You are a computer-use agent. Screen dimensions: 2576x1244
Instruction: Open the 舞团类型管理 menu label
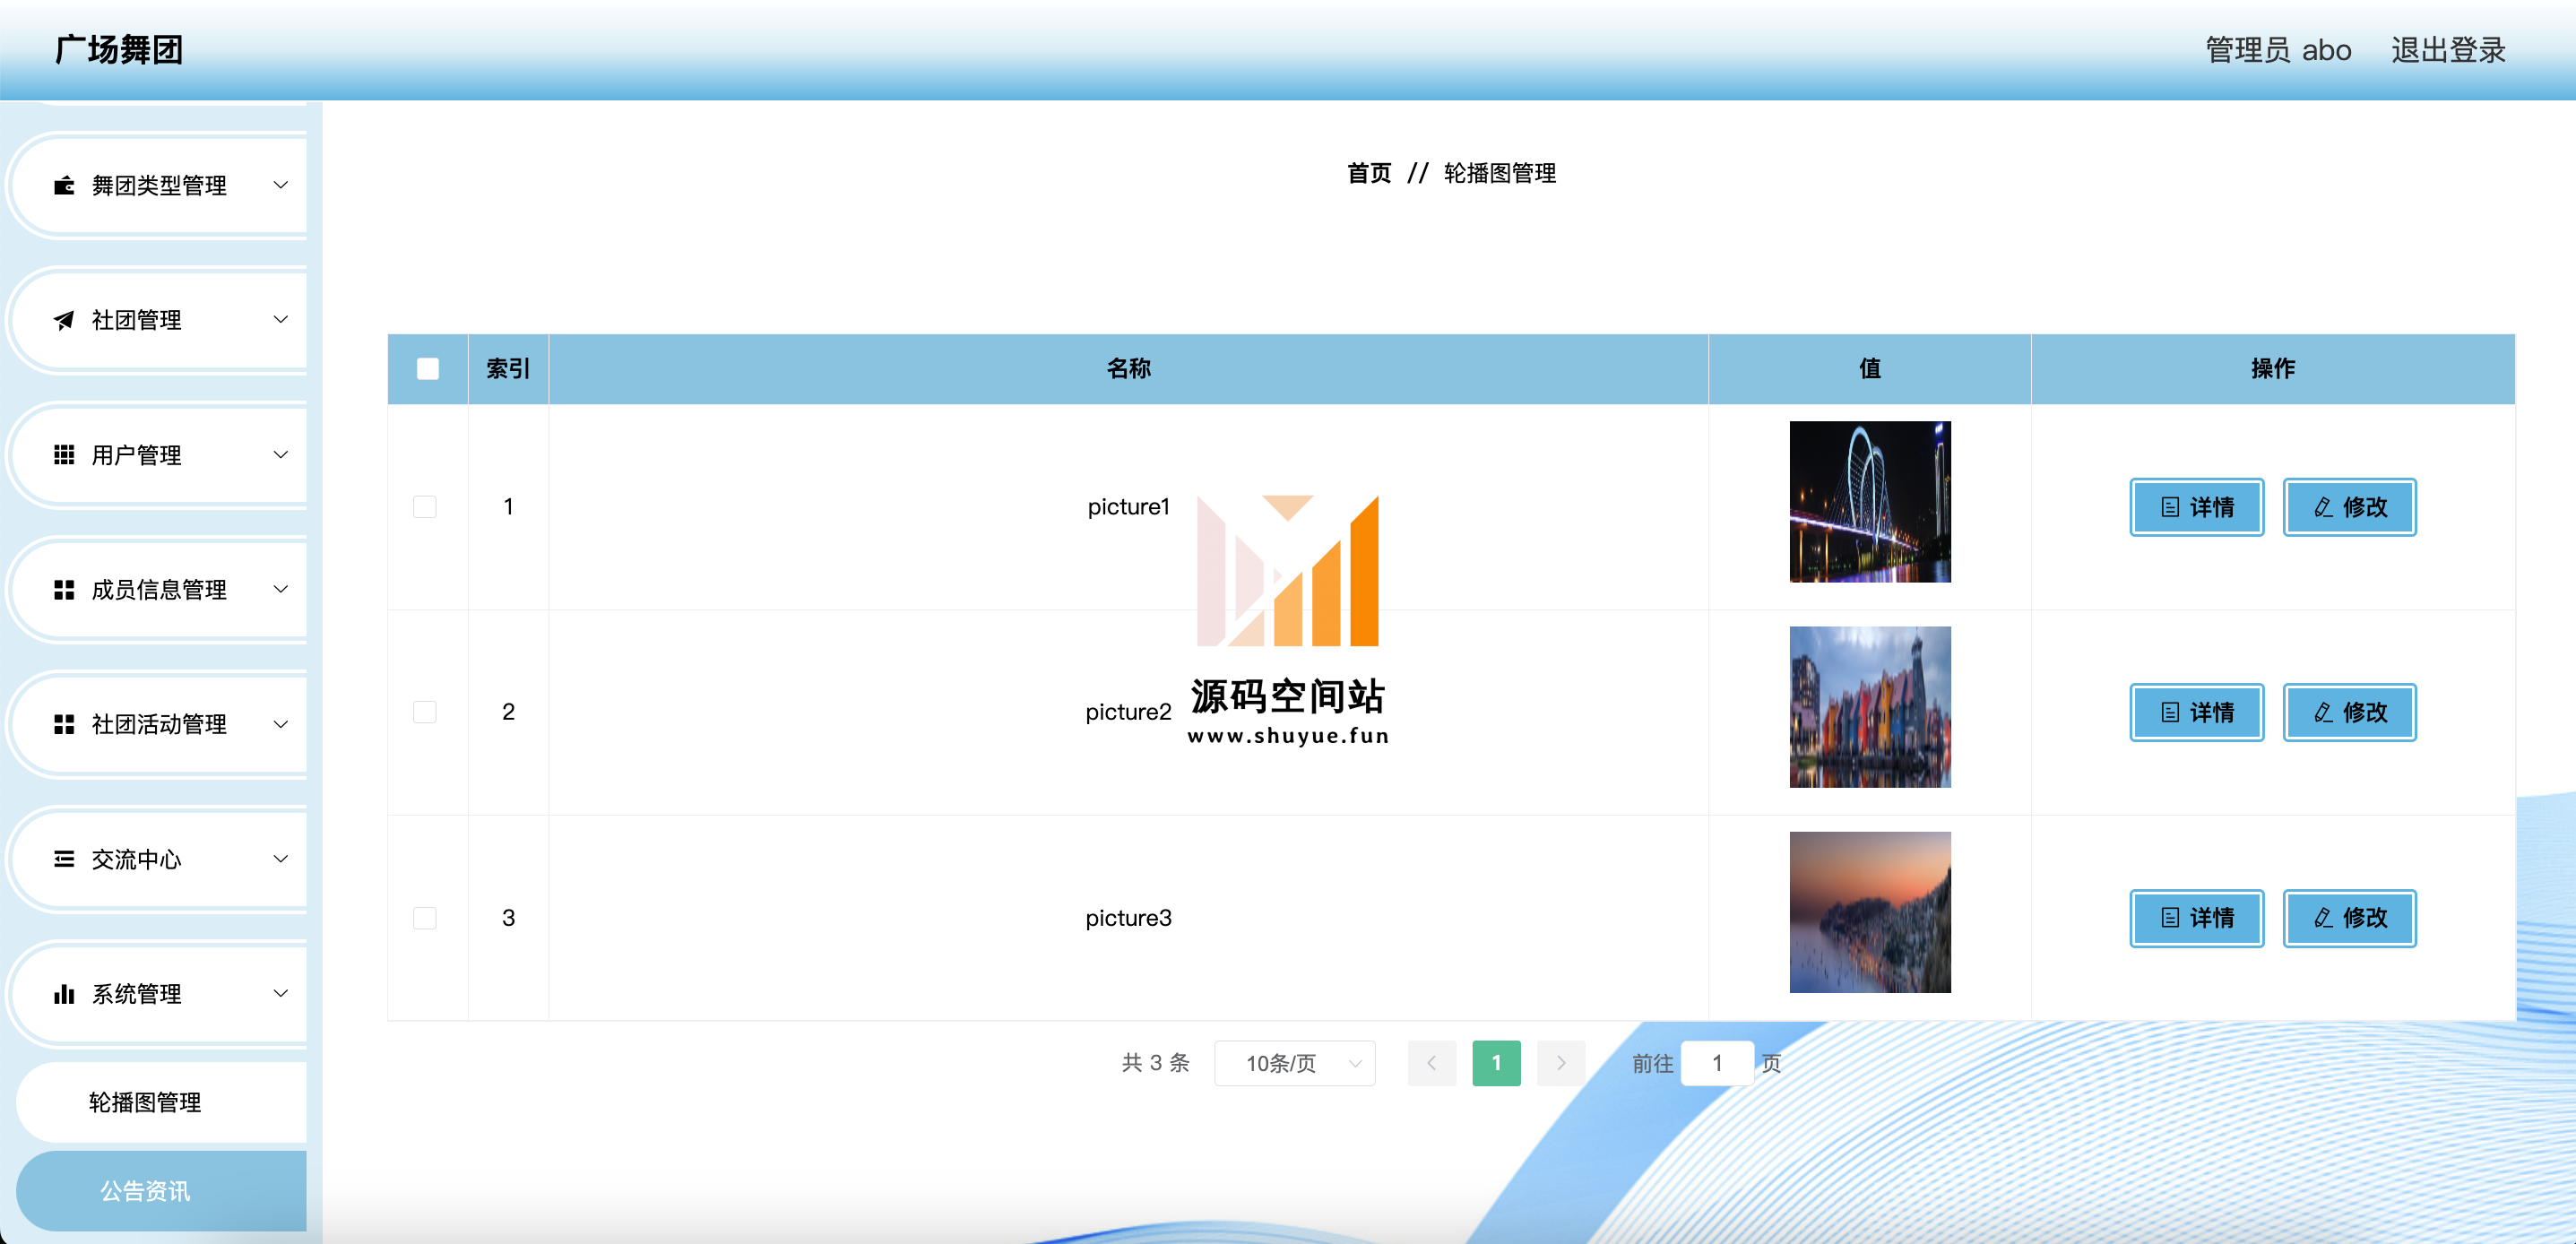coord(159,185)
